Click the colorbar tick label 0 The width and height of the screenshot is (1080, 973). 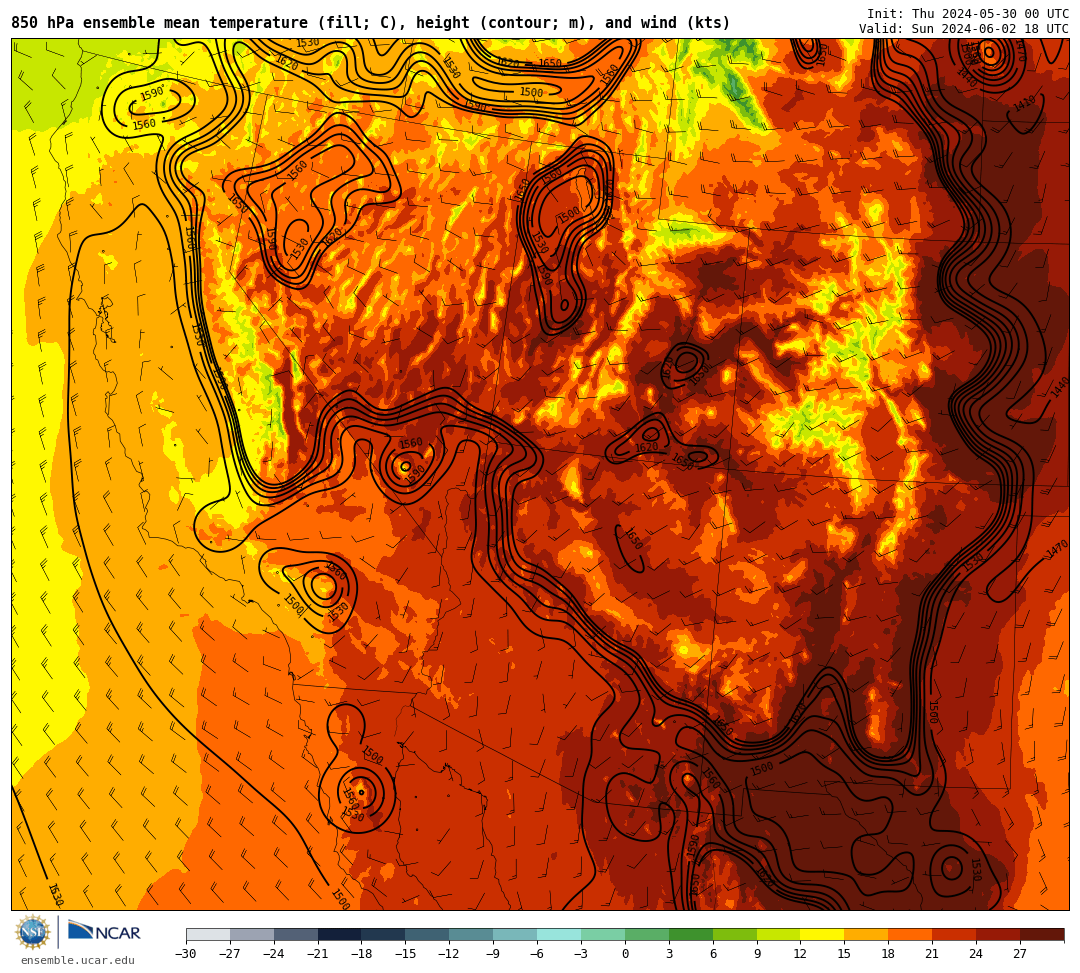coord(625,954)
